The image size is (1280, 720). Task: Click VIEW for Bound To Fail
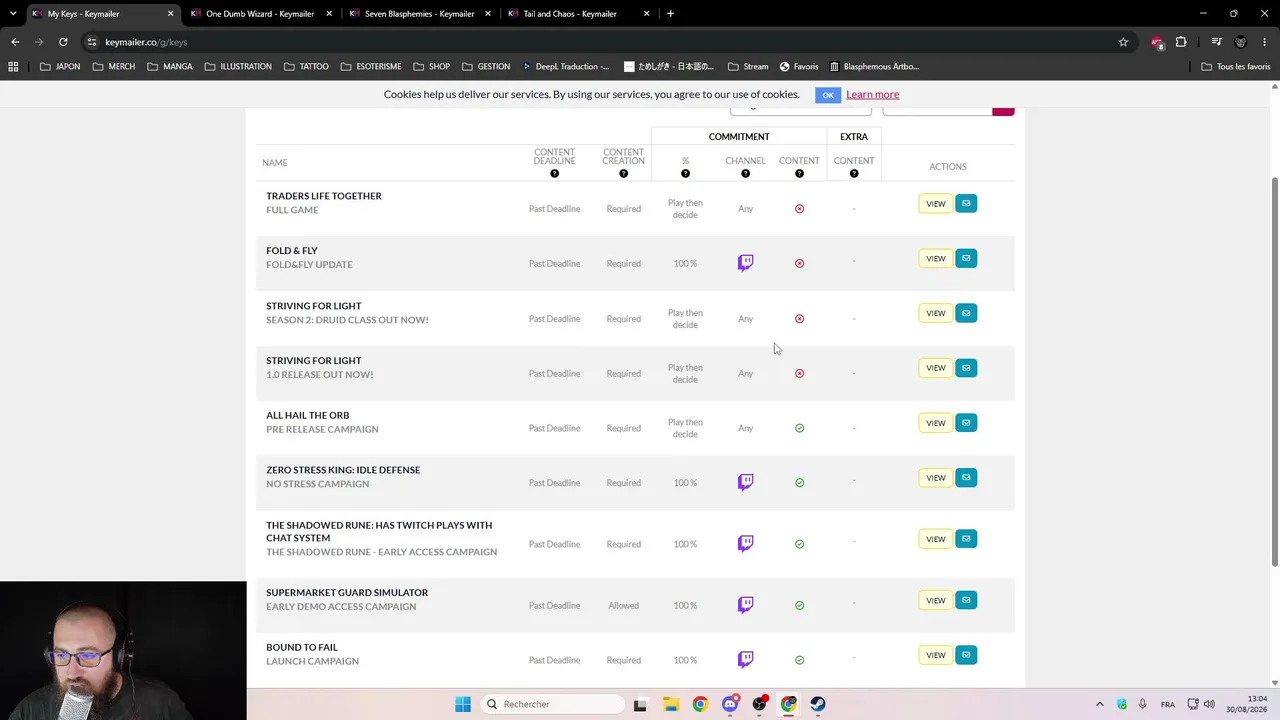pyautogui.click(x=935, y=655)
